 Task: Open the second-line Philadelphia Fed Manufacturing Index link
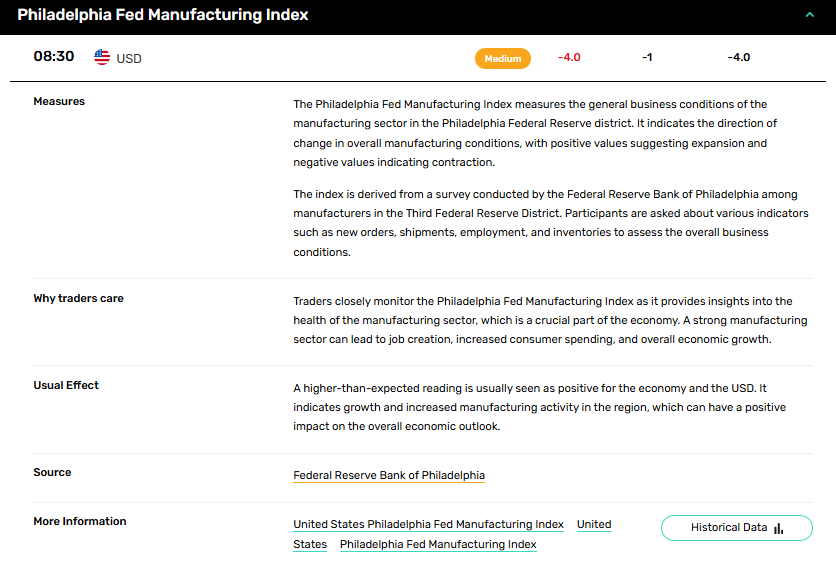click(x=438, y=544)
